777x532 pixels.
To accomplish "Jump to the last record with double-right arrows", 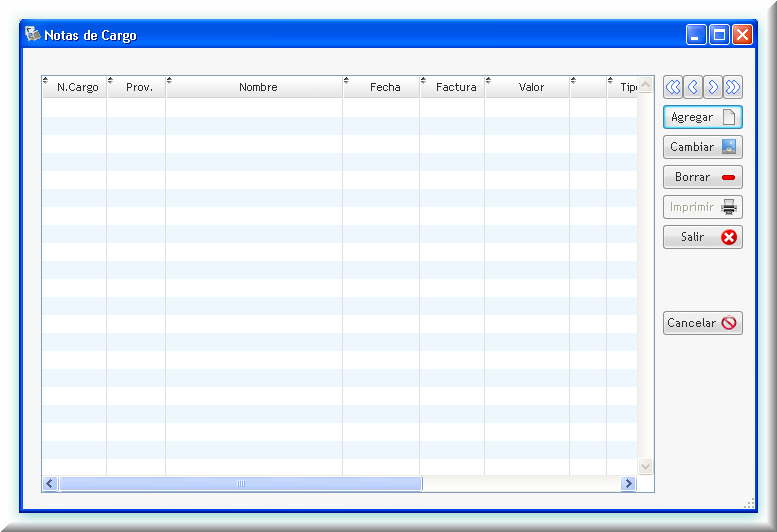I will coord(733,87).
